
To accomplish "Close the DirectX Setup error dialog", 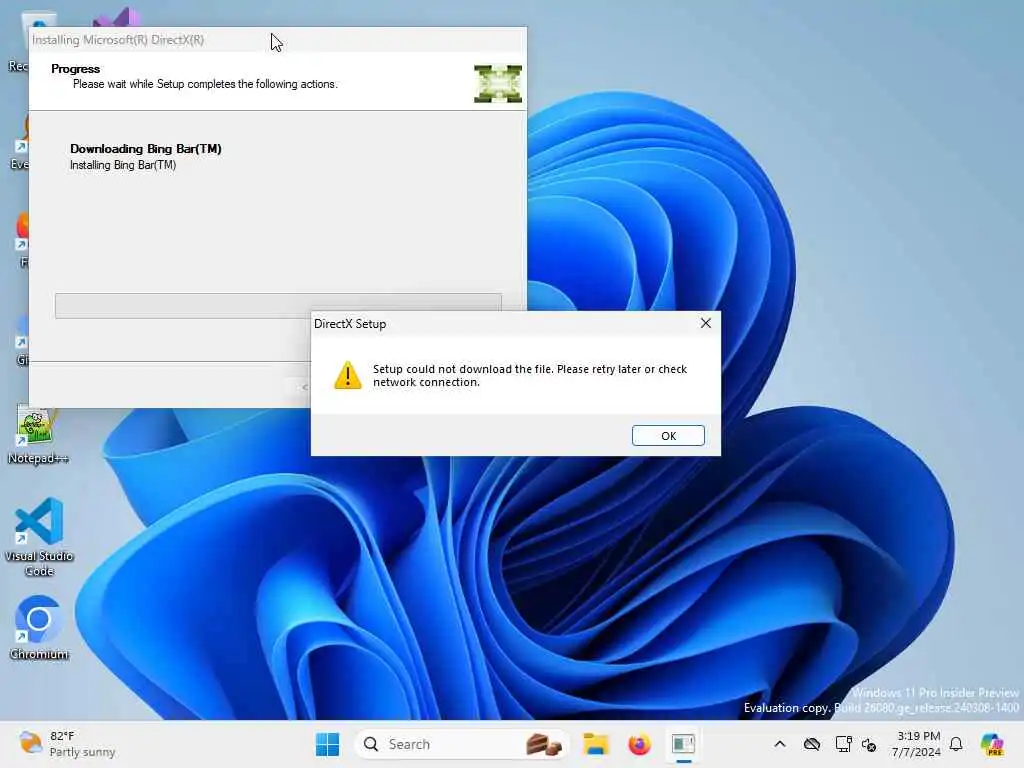I will [705, 323].
